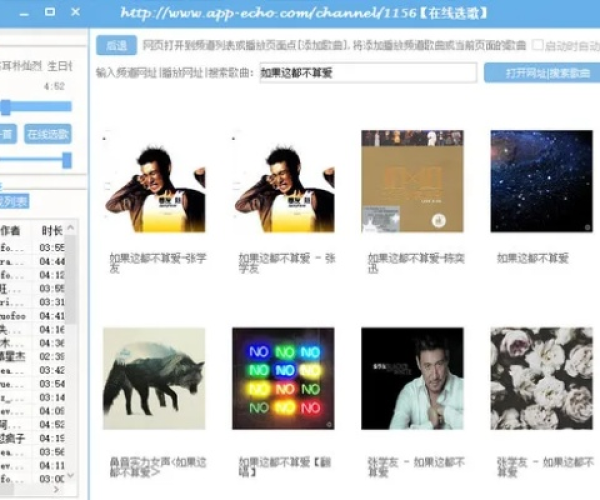Select the playlist row with duration 03:42
Screen dimensions: 600x500
coord(33,370)
